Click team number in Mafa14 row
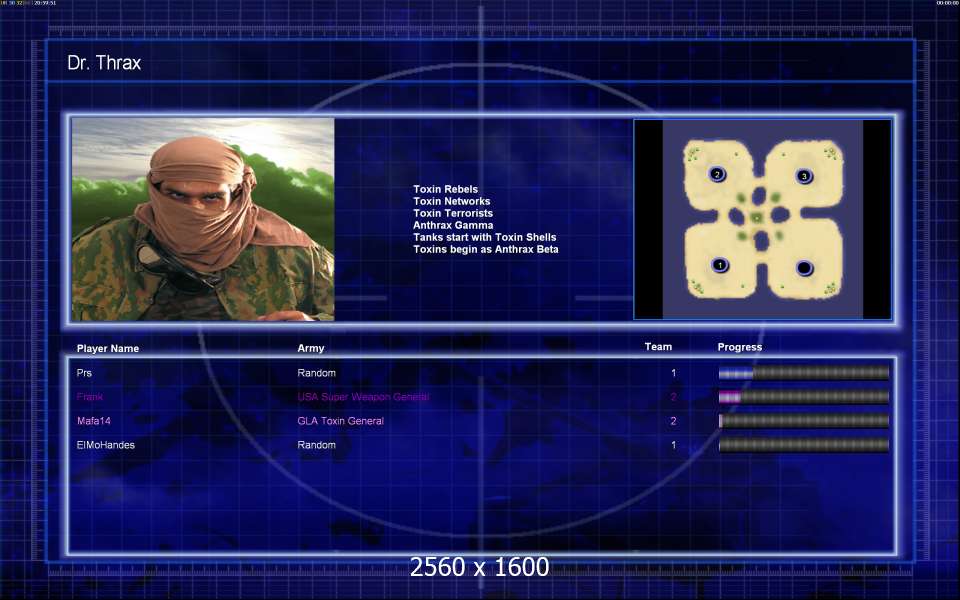 pyautogui.click(x=673, y=421)
